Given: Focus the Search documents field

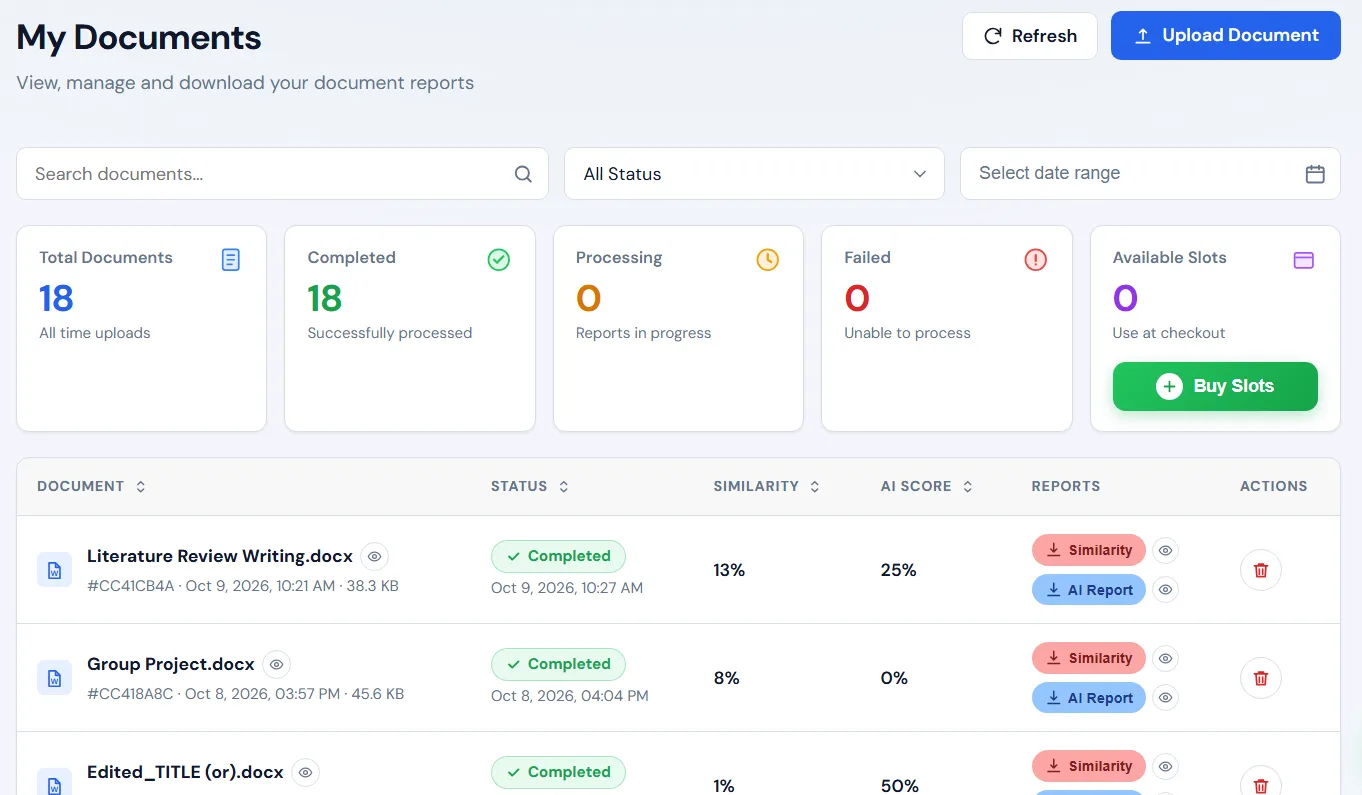Looking at the screenshot, I should [x=282, y=174].
